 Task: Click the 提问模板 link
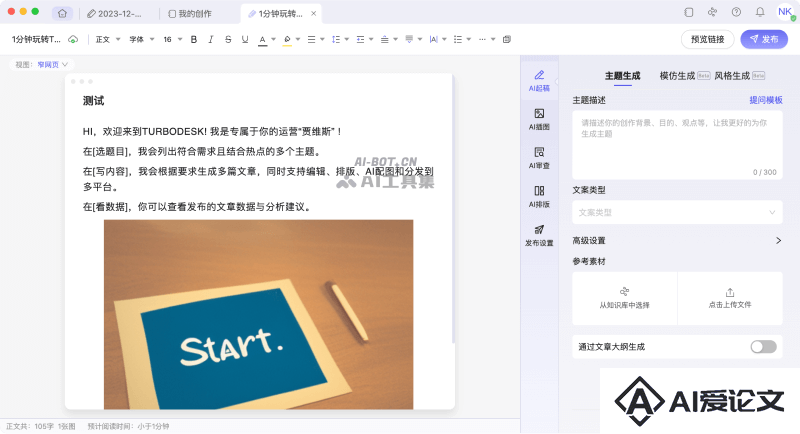point(766,100)
